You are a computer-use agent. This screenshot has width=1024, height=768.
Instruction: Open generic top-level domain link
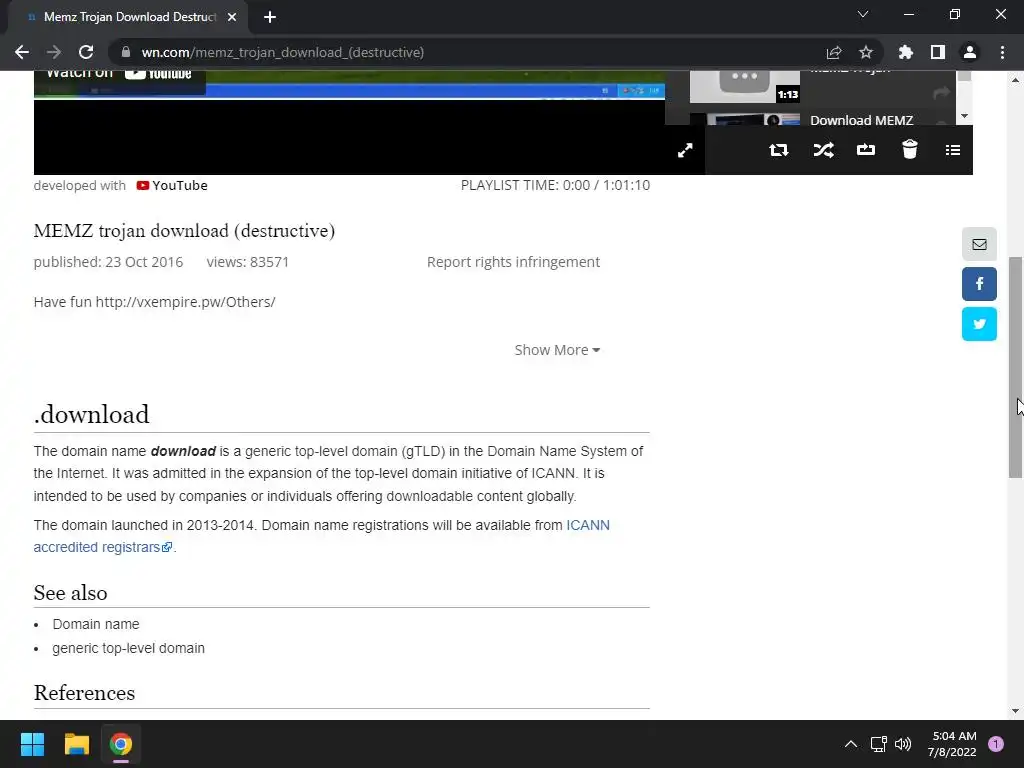[x=129, y=648]
